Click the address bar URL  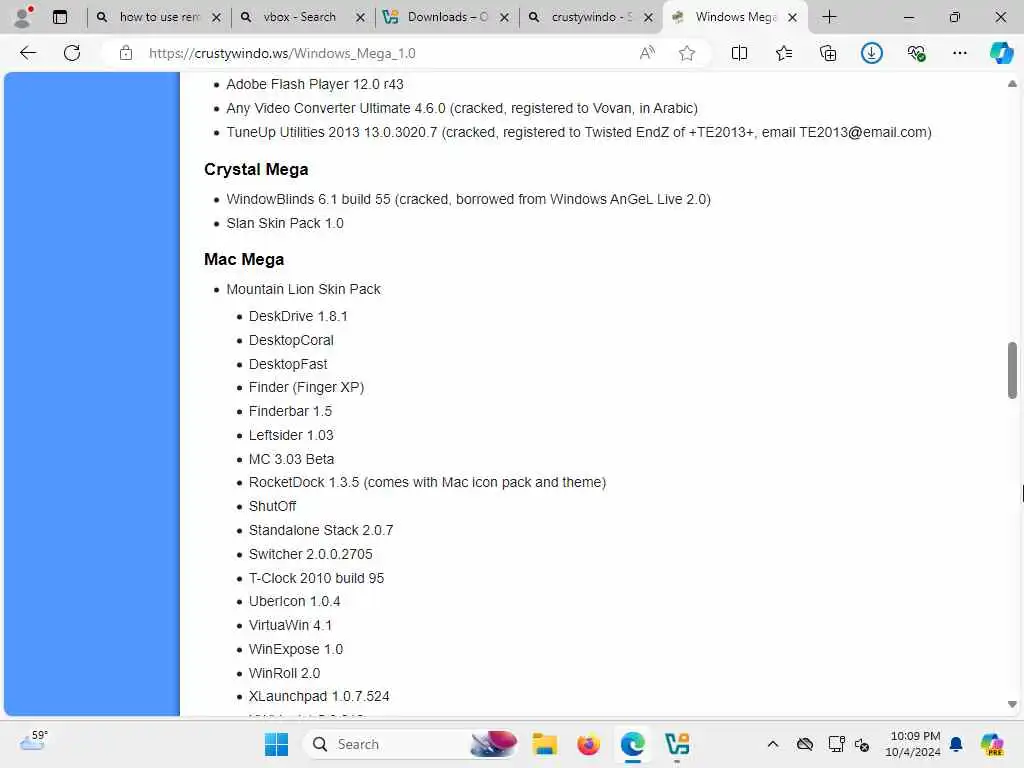click(281, 54)
